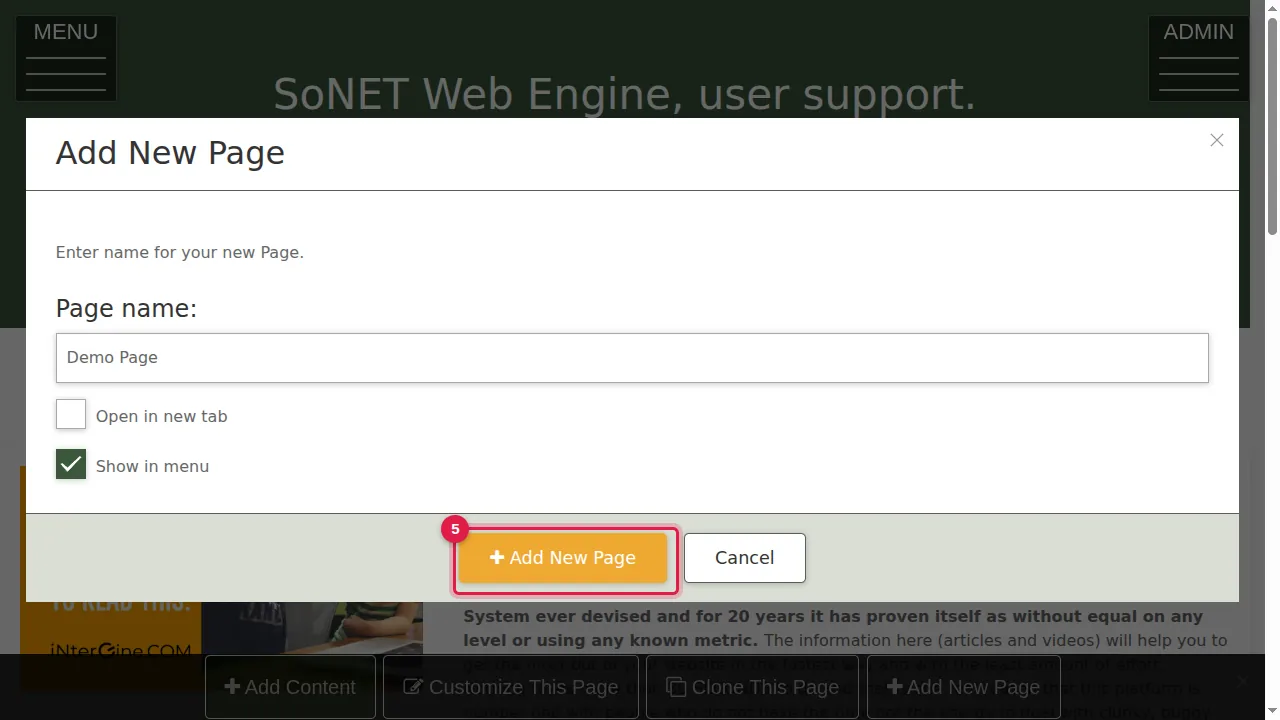
Task: Click Add New Page in the bottom toolbar
Action: (x=963, y=687)
